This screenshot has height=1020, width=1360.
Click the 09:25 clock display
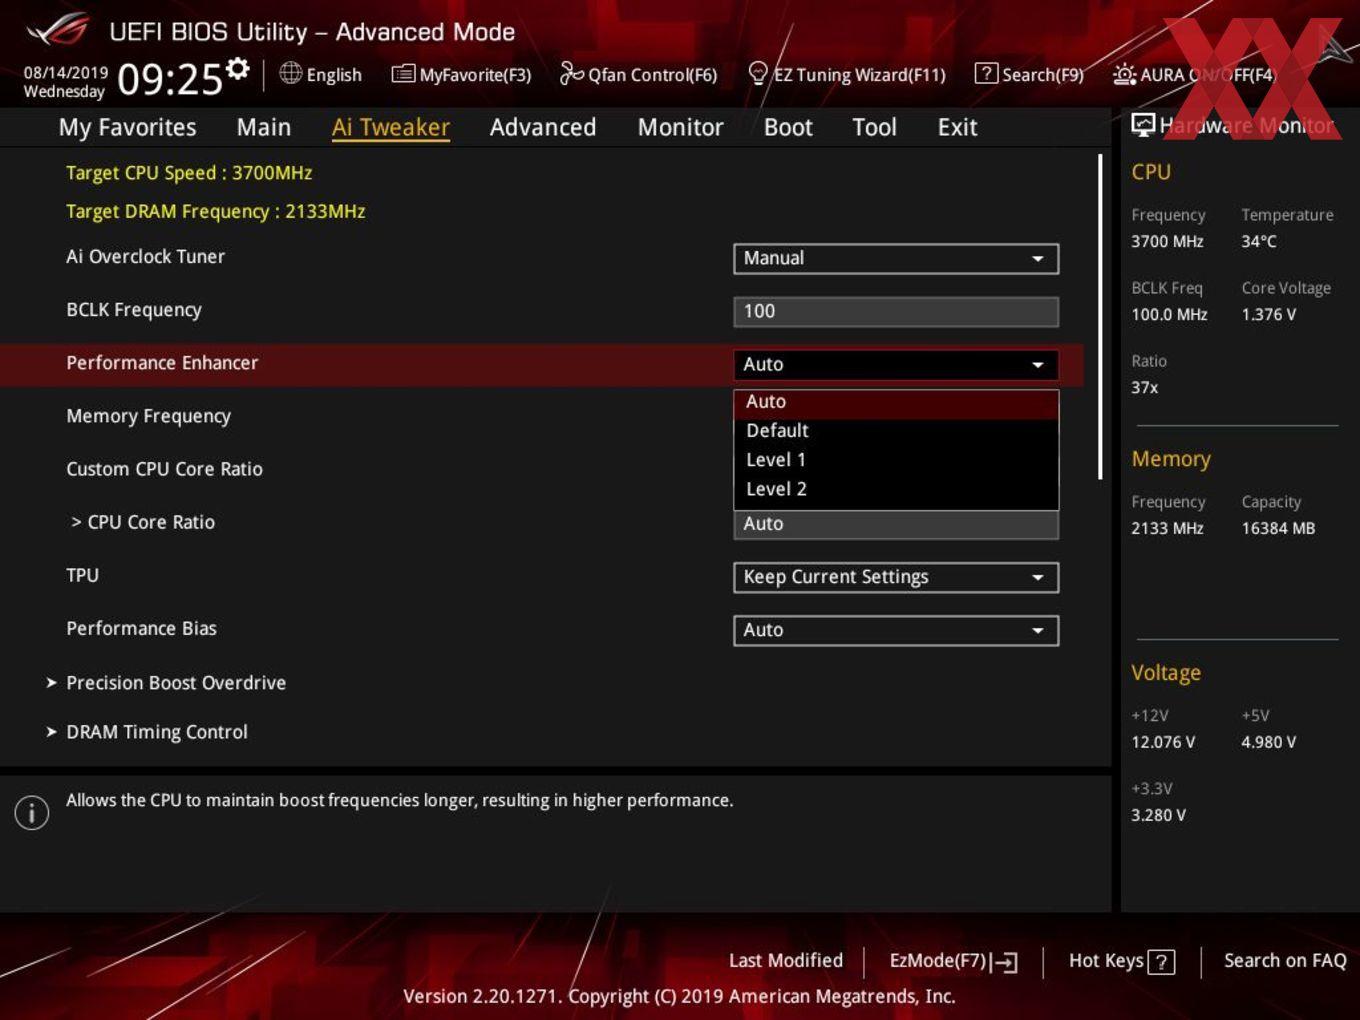click(x=170, y=79)
